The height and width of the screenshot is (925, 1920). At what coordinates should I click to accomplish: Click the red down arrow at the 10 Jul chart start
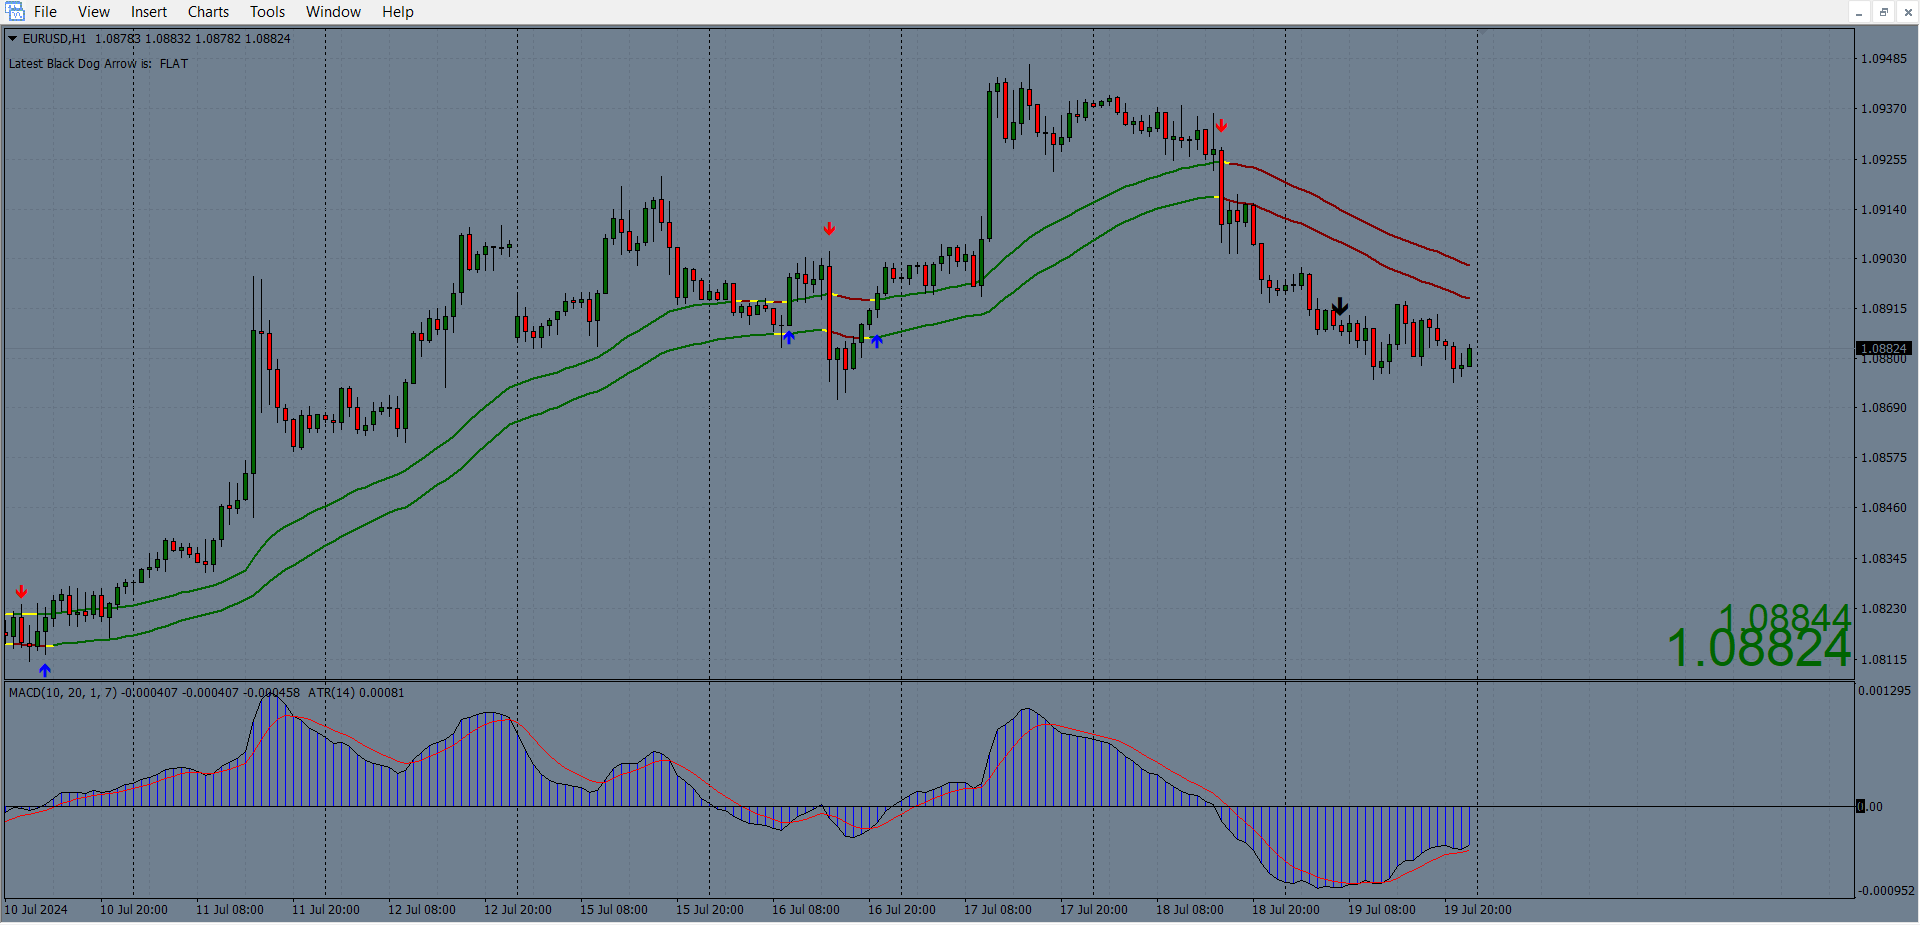(21, 592)
